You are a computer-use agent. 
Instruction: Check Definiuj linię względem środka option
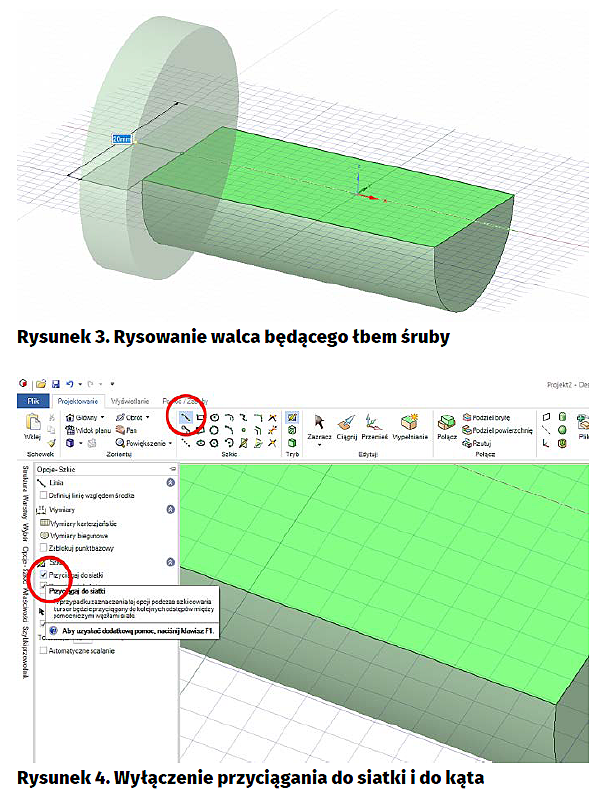click(x=43, y=495)
